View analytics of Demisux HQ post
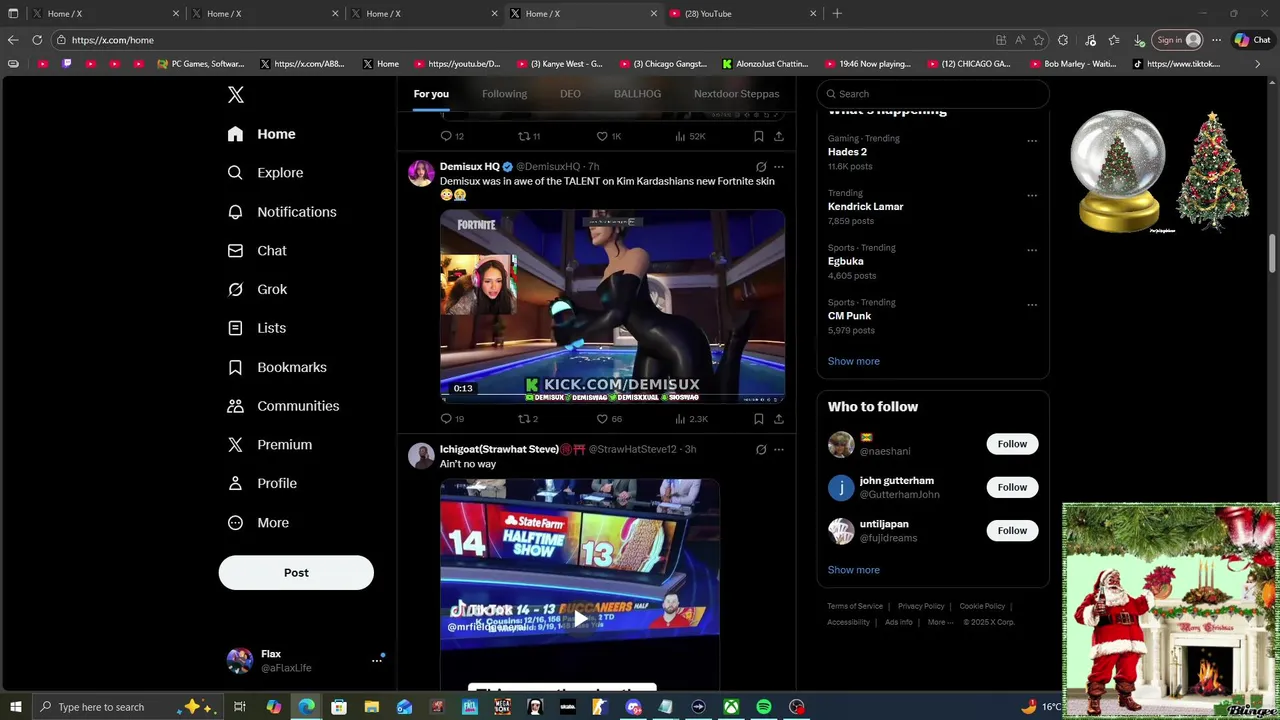The height and width of the screenshot is (720, 1280). coord(691,419)
